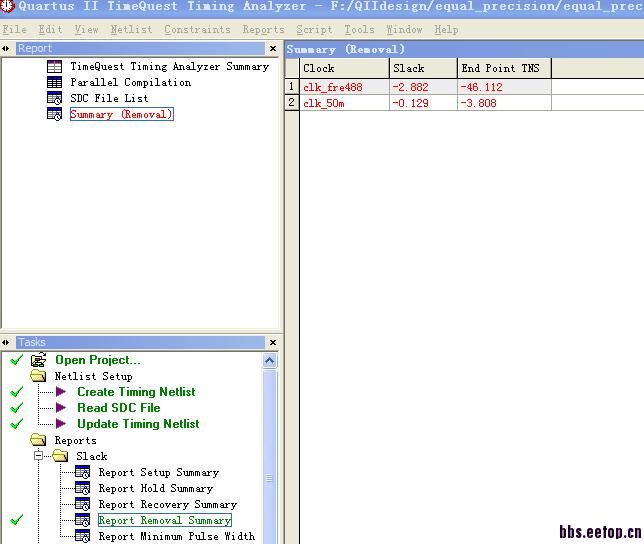
Task: Click the Open Project icon
Action: [x=39, y=360]
